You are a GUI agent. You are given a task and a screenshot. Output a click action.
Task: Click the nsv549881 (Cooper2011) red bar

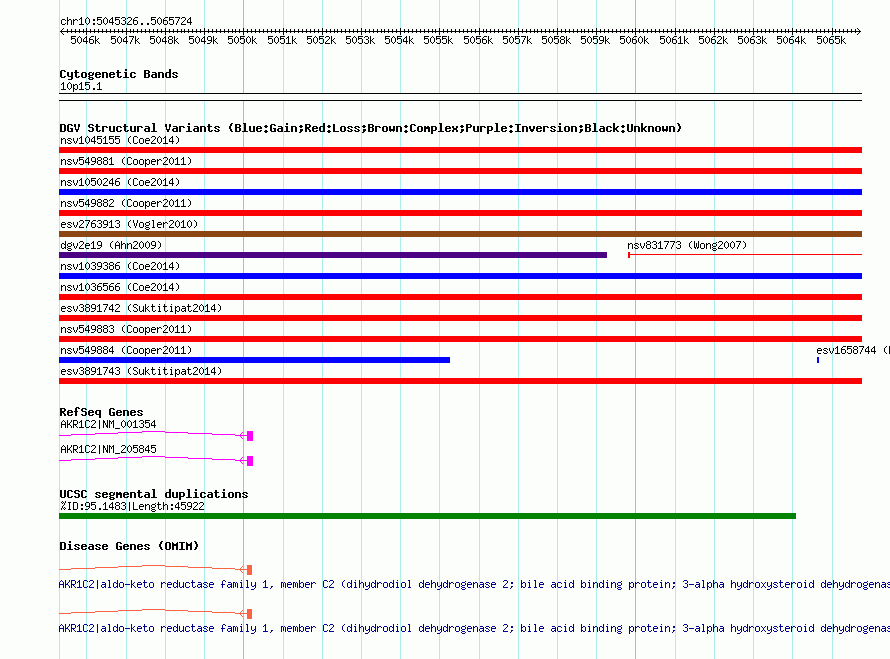tap(460, 171)
